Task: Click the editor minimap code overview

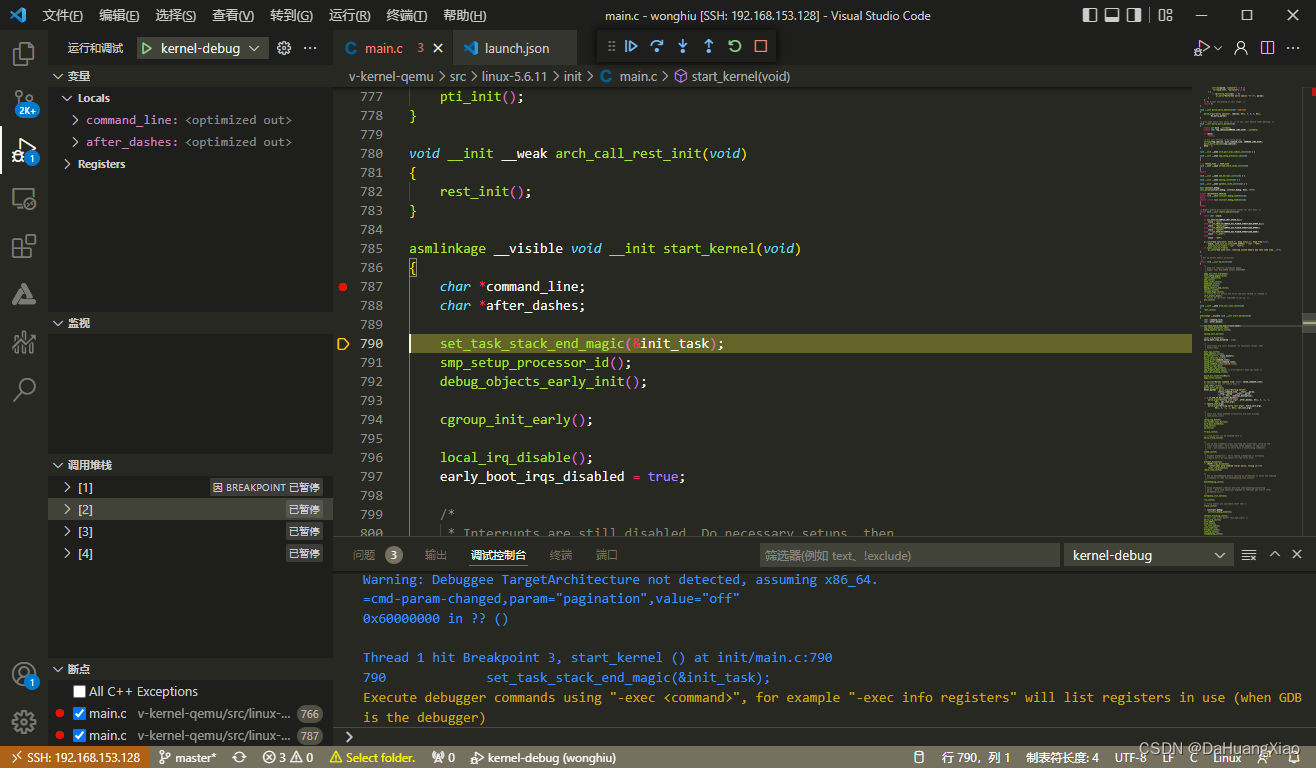Action: pos(1249,310)
